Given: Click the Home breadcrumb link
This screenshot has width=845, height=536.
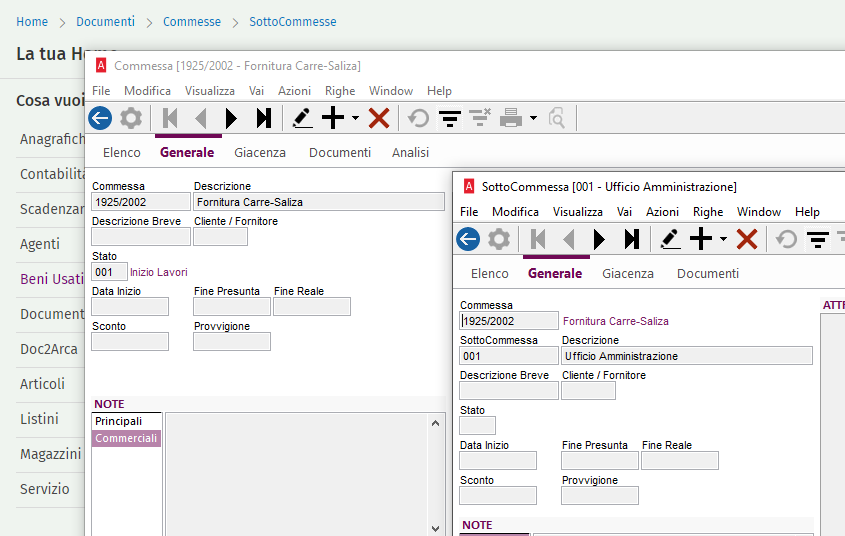Looking at the screenshot, I should point(32,22).
